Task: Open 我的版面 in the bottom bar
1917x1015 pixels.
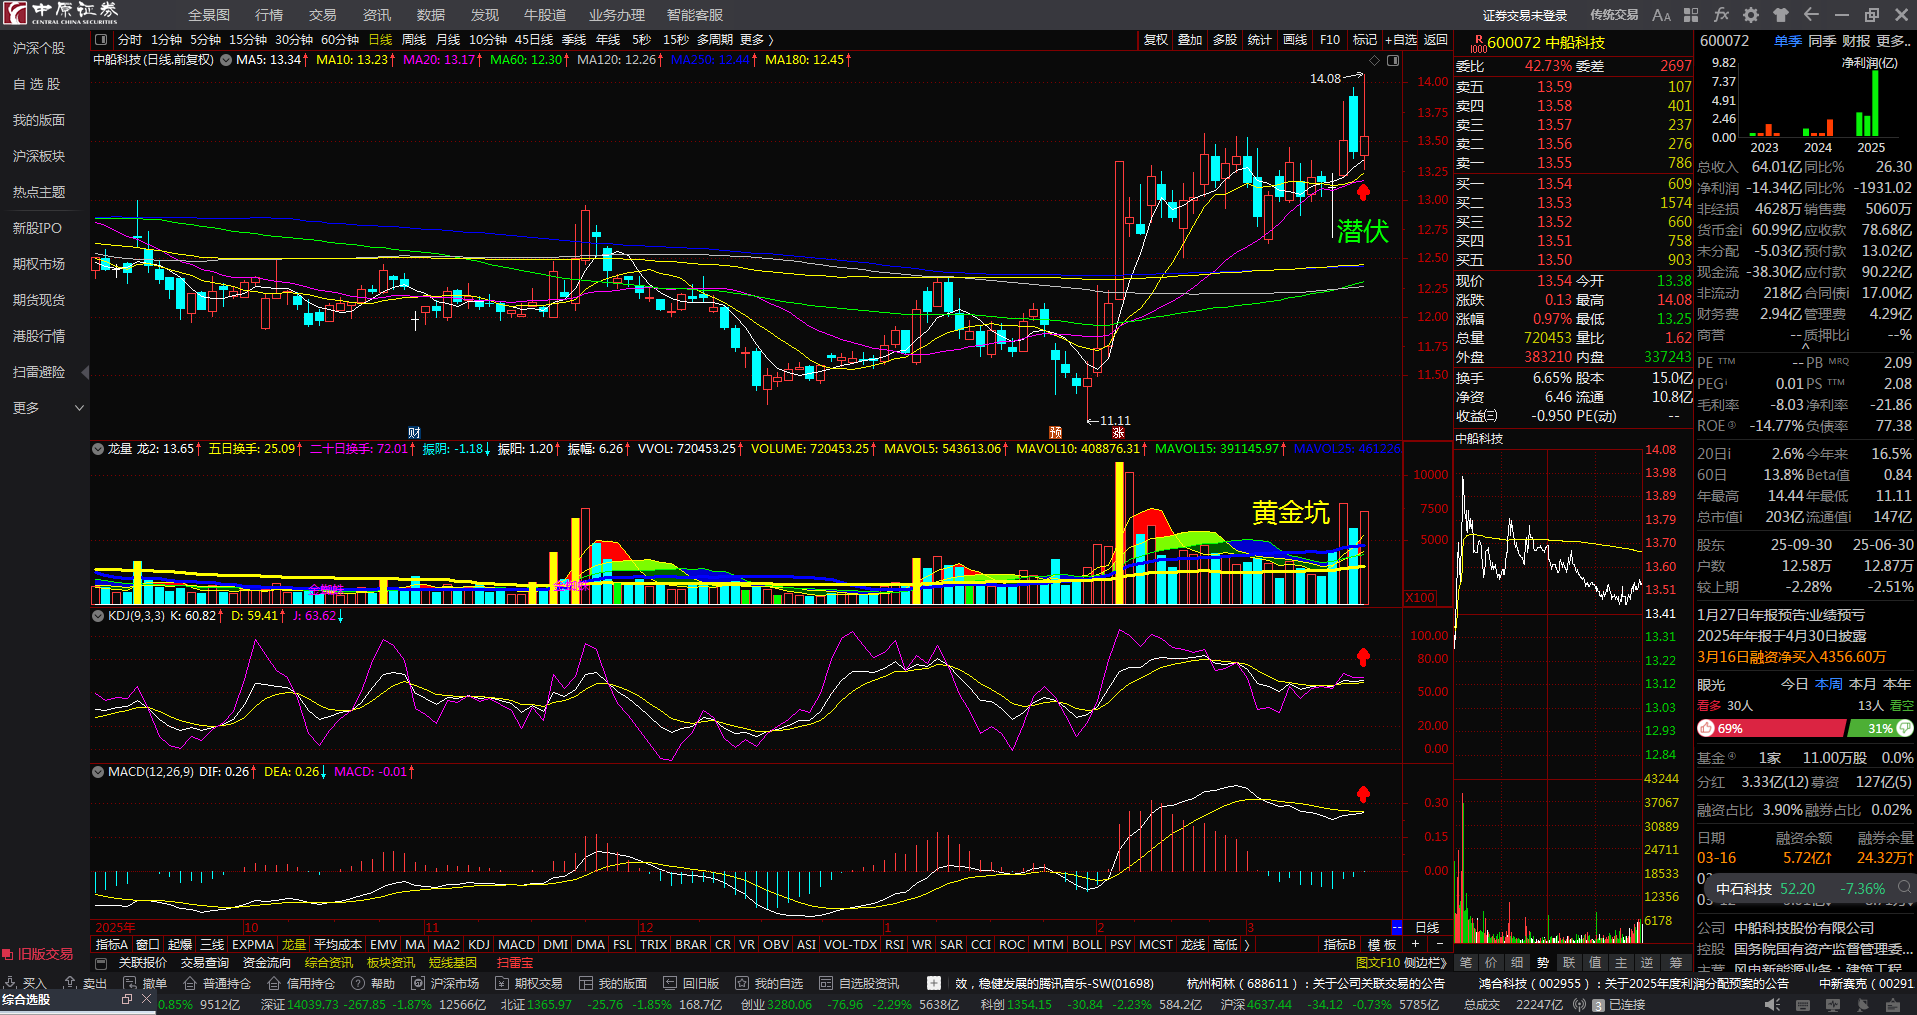Action: (613, 984)
